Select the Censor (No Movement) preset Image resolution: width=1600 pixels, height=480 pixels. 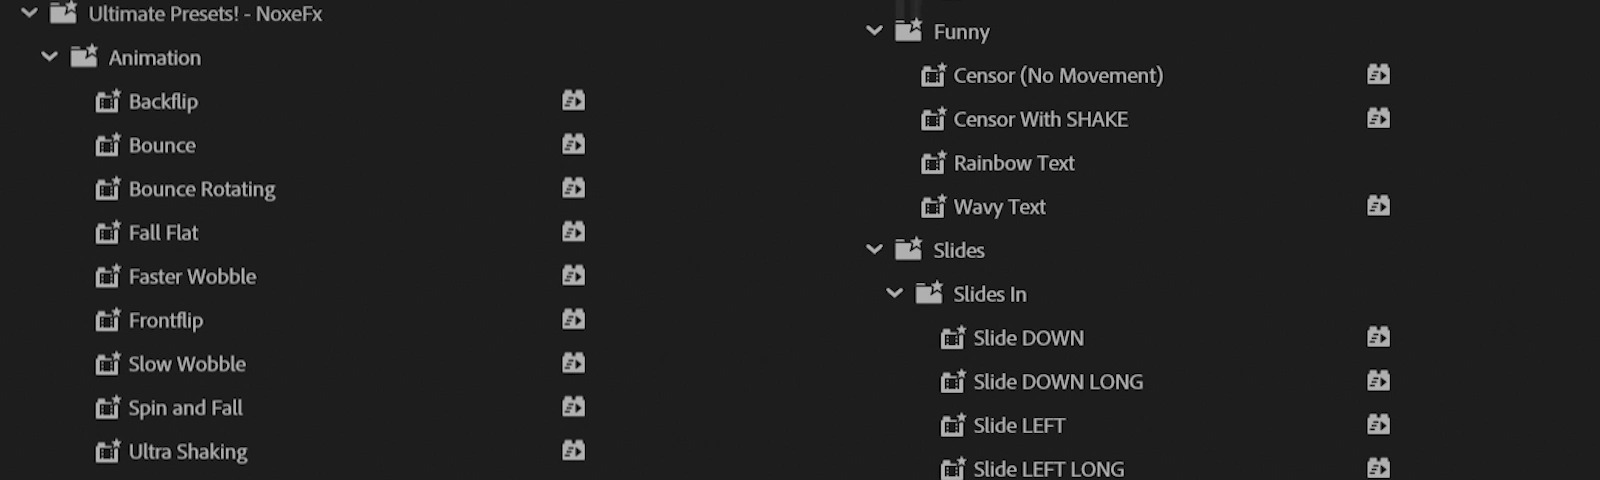(1058, 75)
